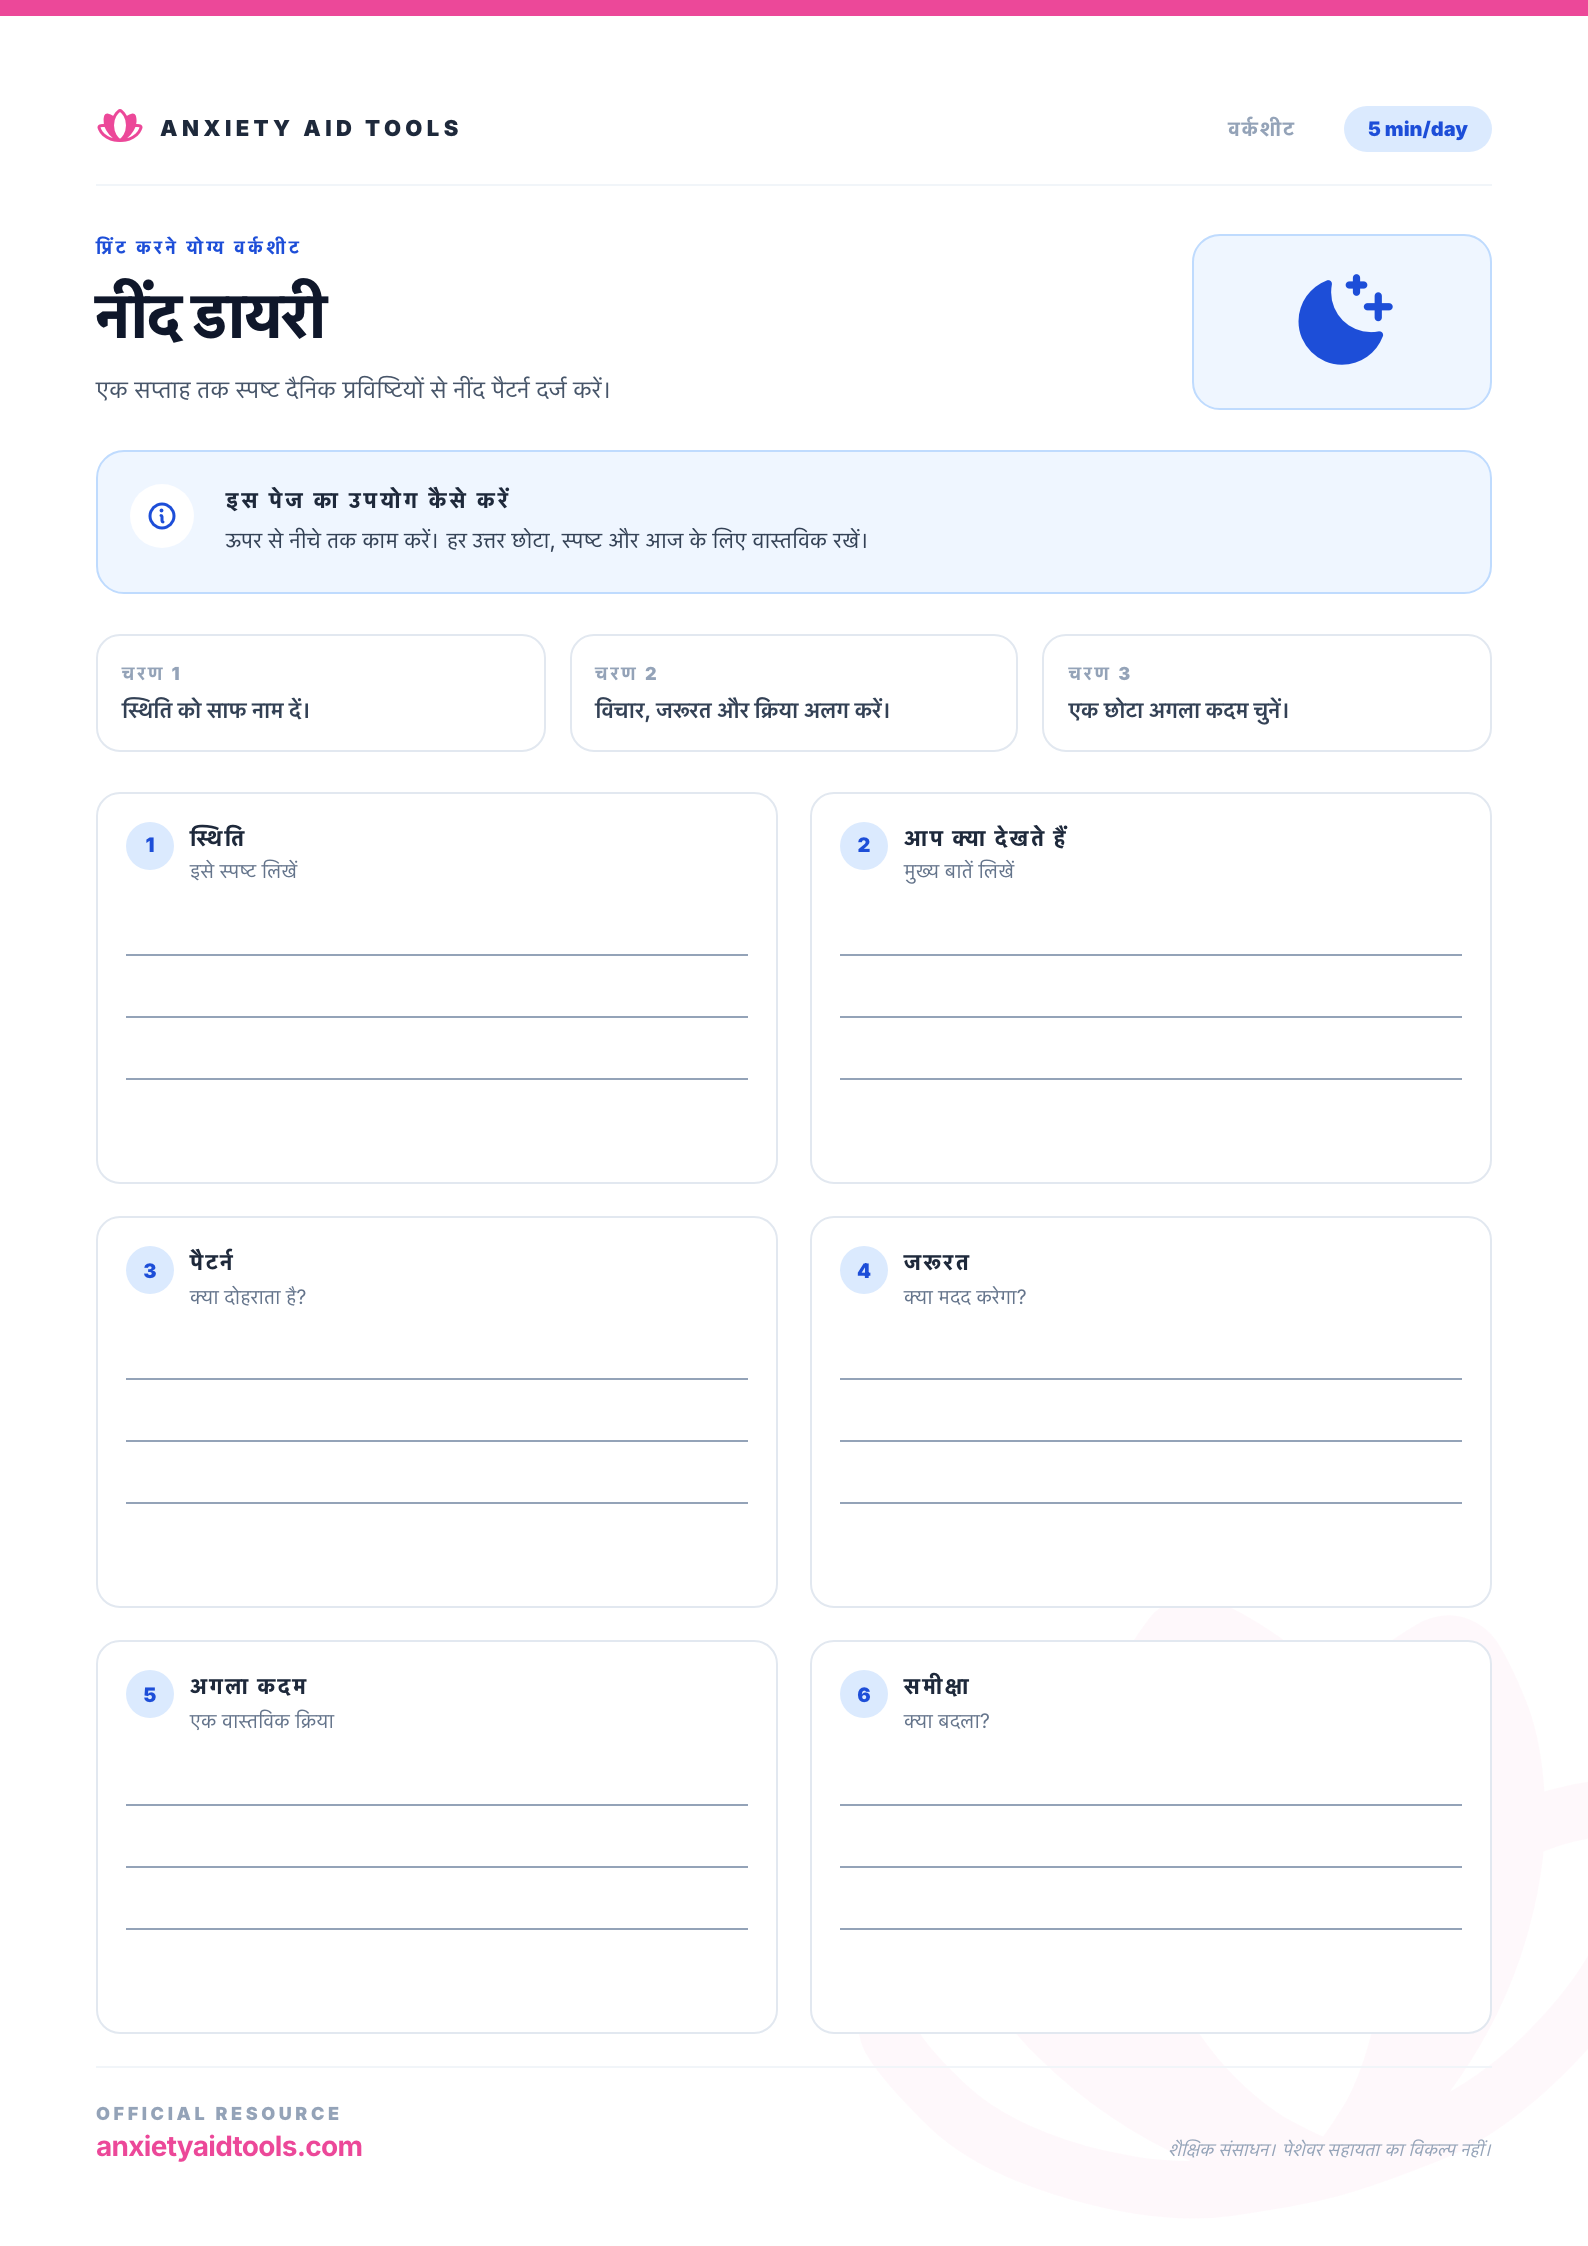Click the pink lotus logo icon
Image resolution: width=1588 pixels, height=2246 pixels.
tap(120, 127)
